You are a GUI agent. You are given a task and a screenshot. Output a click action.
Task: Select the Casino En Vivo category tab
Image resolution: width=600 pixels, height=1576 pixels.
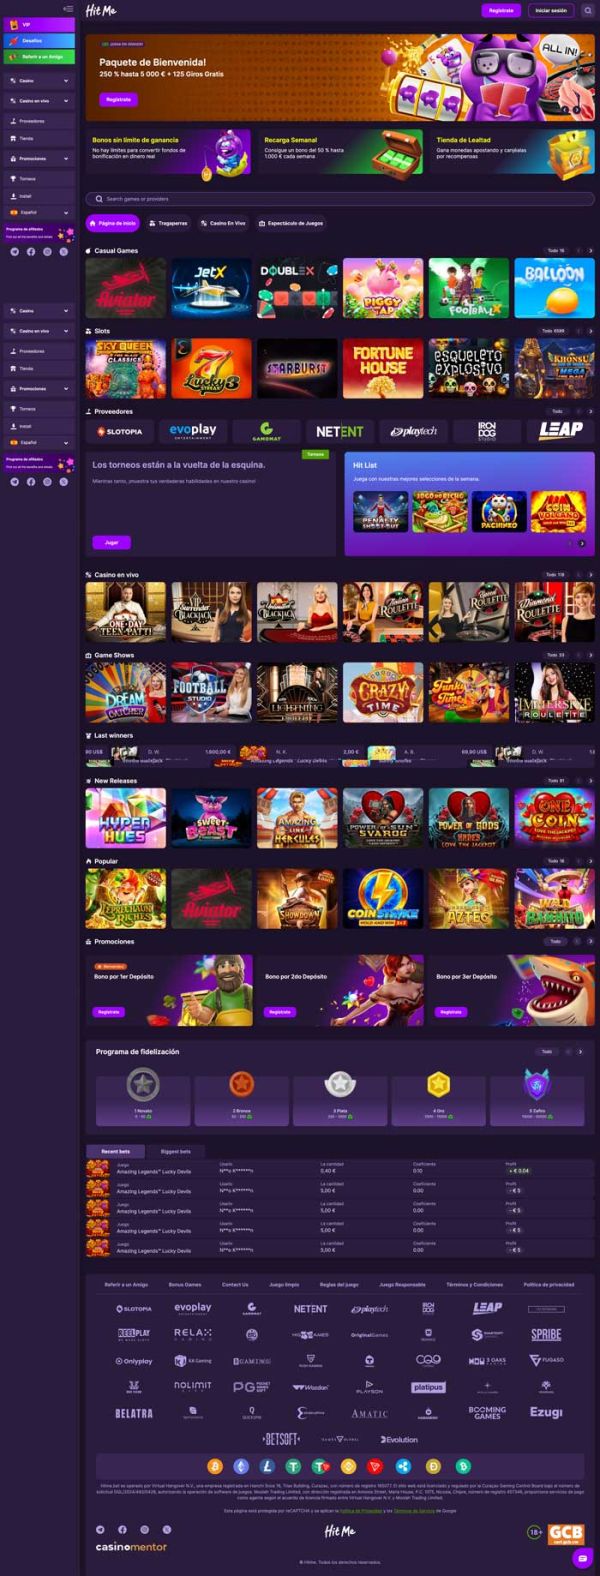pos(223,223)
